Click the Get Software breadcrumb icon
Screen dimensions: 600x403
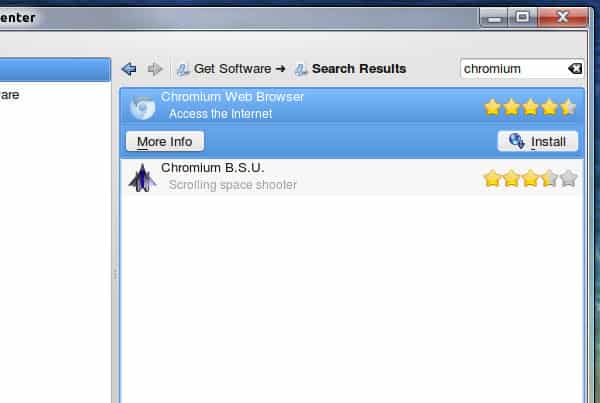183,70
